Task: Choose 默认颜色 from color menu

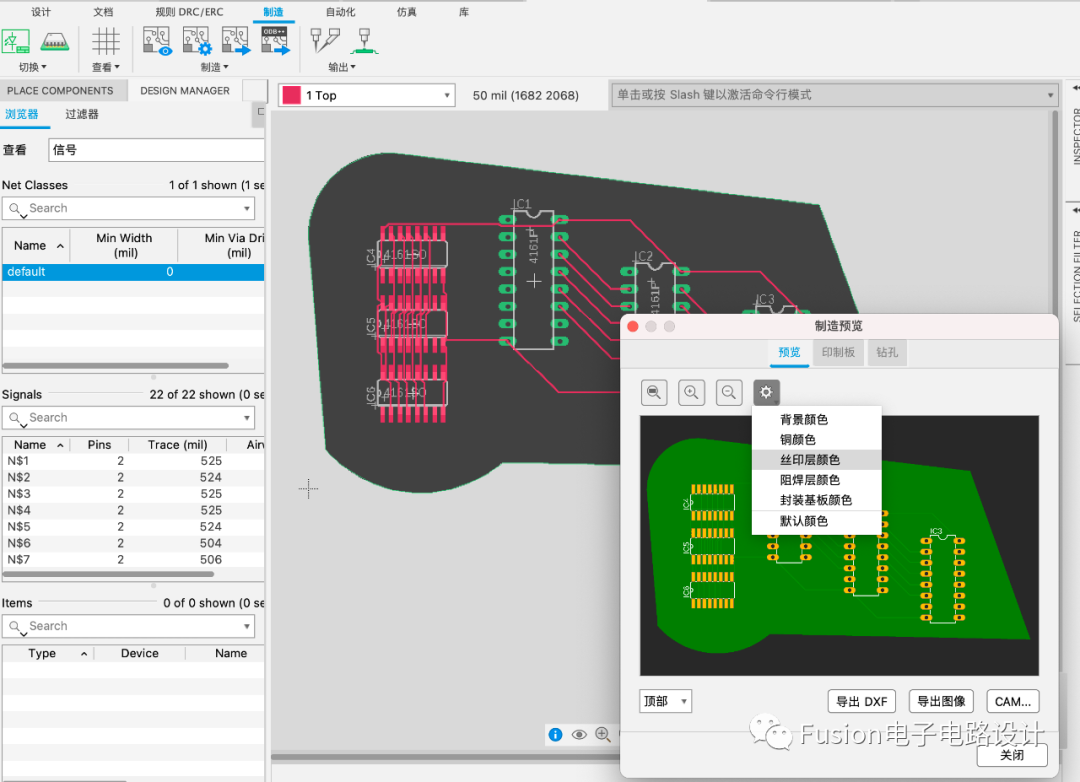Action: (x=817, y=521)
